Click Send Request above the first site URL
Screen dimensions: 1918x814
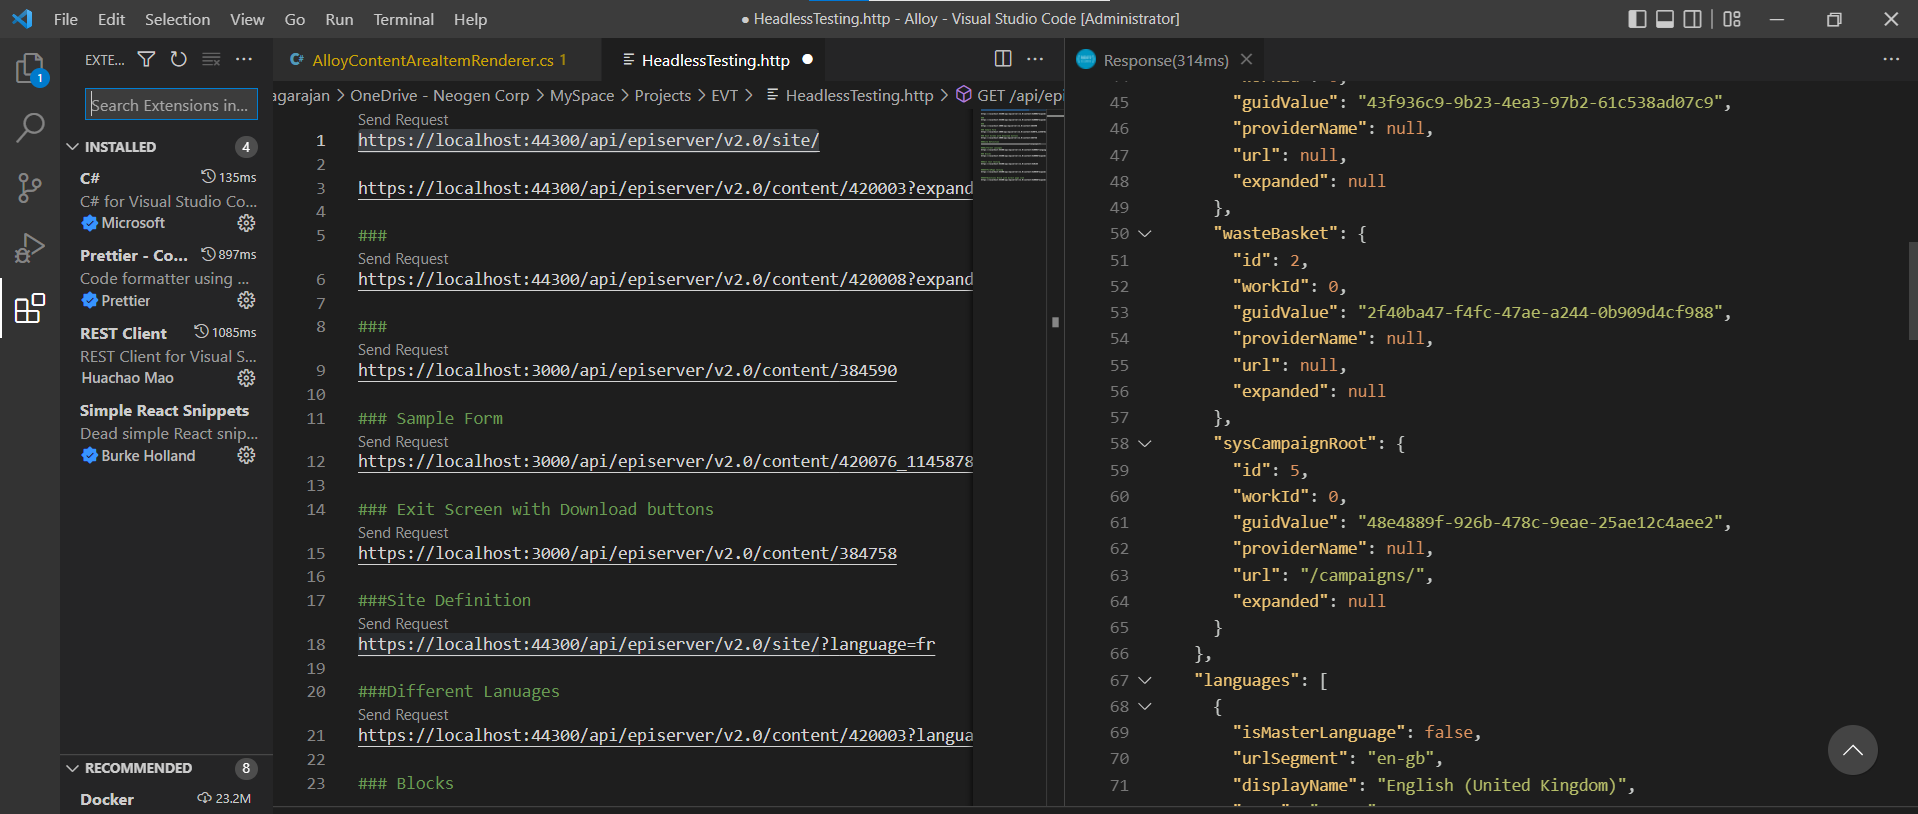coord(403,120)
